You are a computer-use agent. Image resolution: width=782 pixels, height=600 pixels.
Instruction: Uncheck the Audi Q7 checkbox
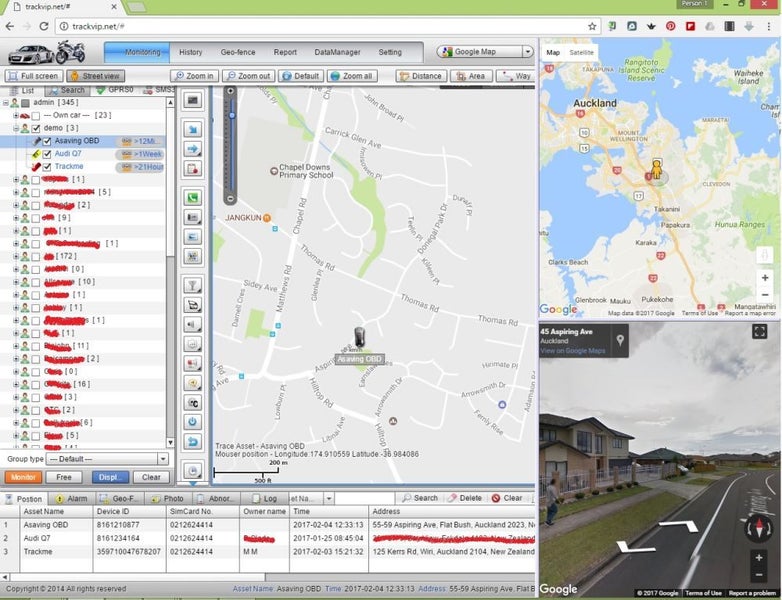[x=46, y=154]
